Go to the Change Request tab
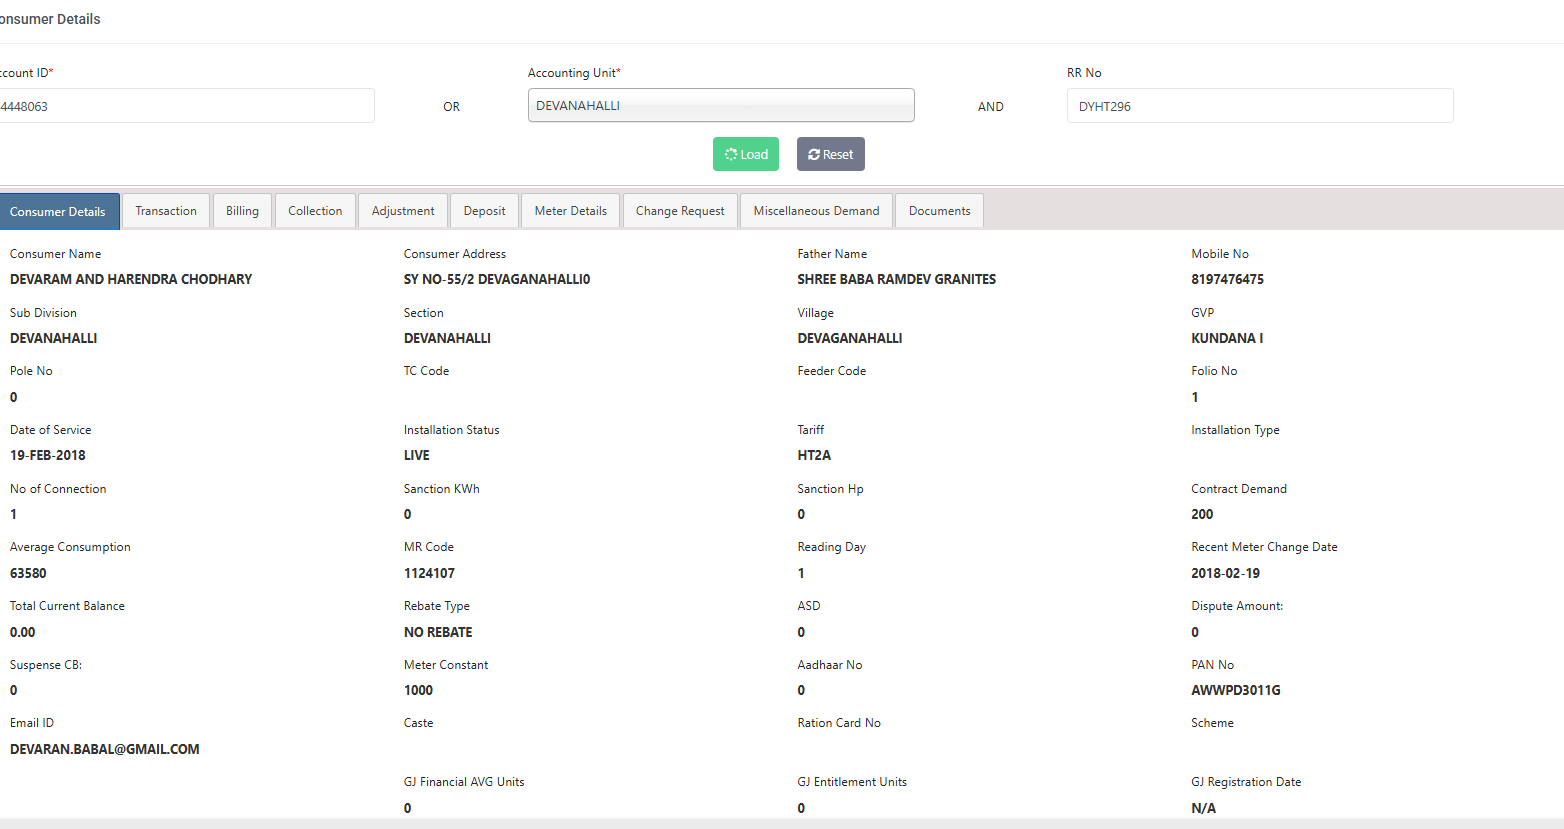Viewport: 1564px width, 829px height. pyautogui.click(x=680, y=211)
